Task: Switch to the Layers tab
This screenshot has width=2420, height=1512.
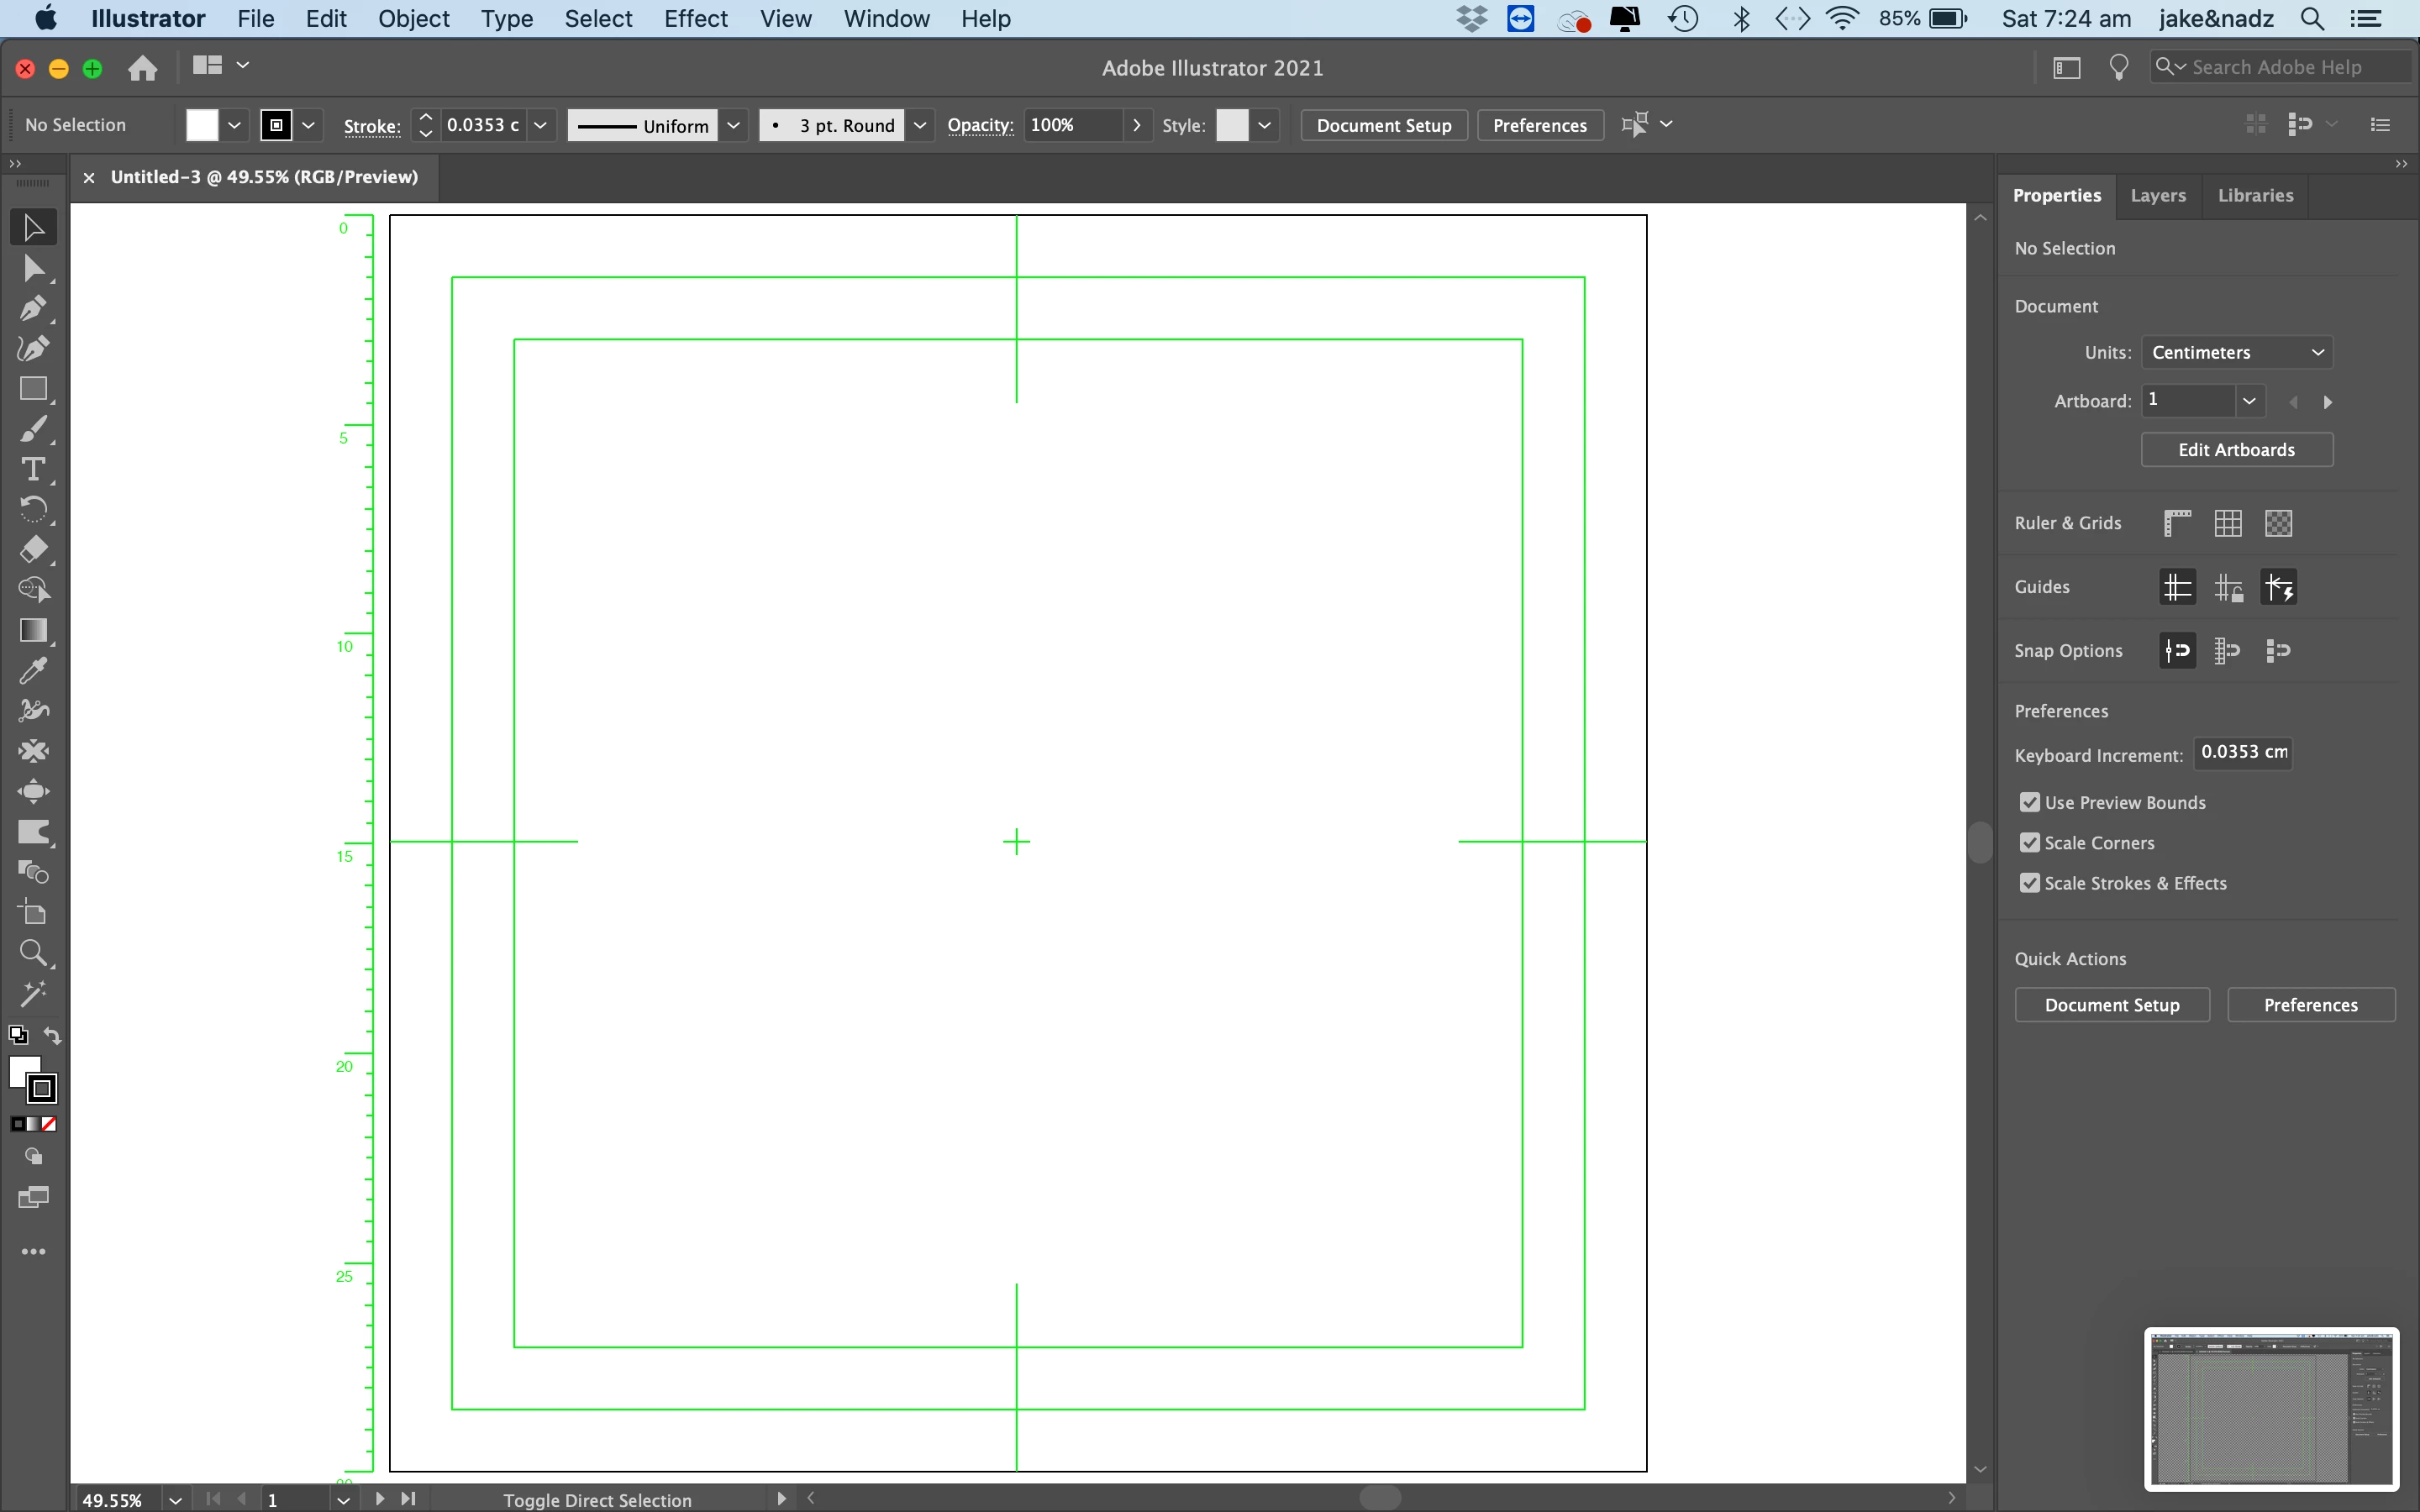Action: pyautogui.click(x=2157, y=195)
